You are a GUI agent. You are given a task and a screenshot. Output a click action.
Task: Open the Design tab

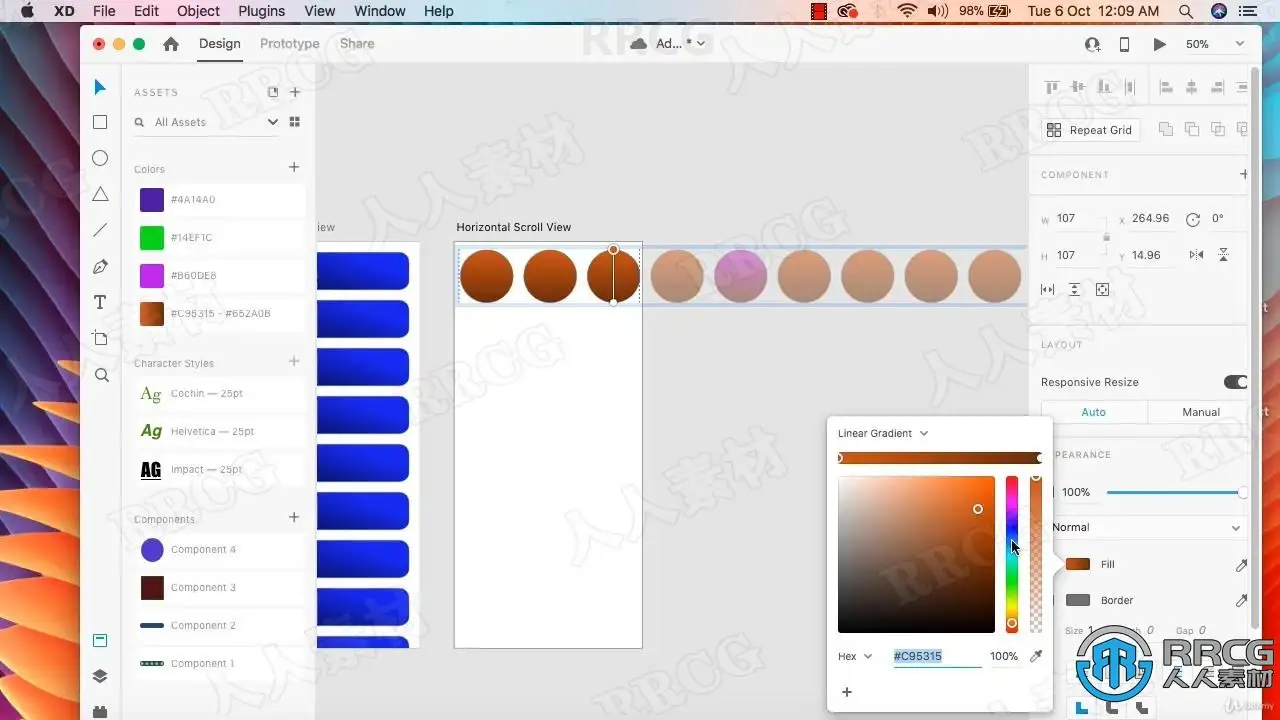click(x=220, y=44)
